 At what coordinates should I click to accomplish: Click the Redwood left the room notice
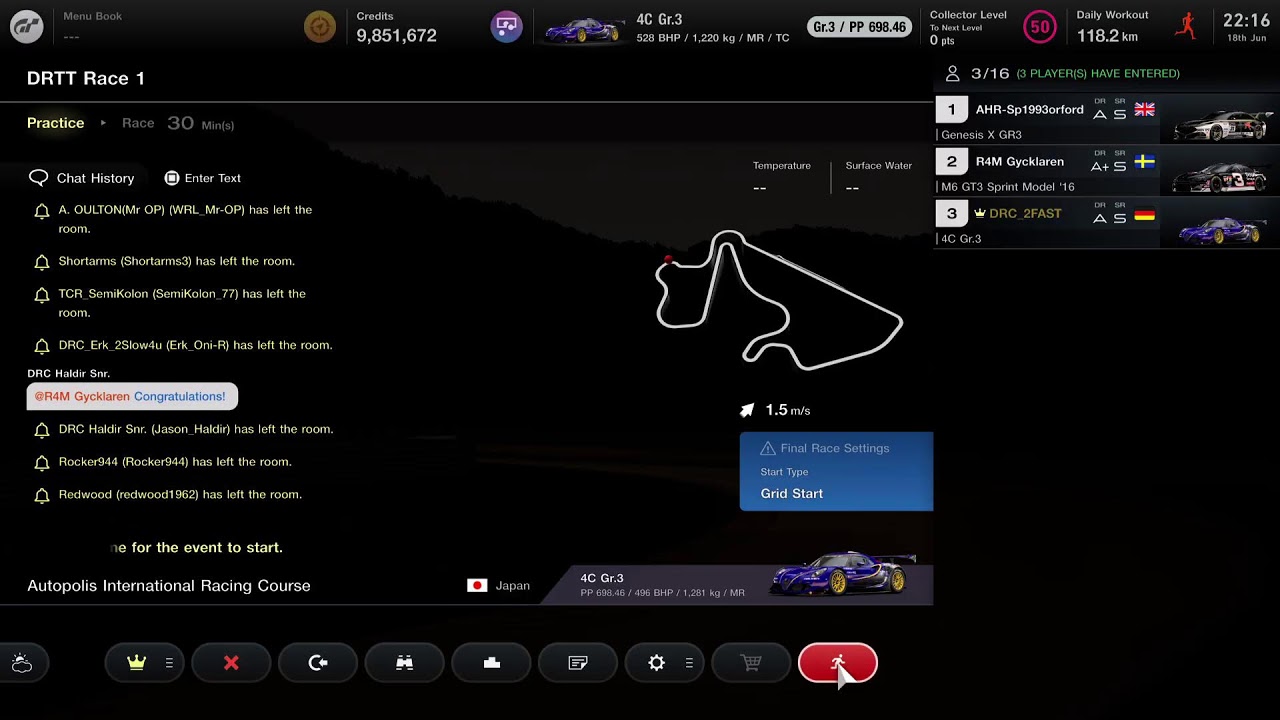180,494
